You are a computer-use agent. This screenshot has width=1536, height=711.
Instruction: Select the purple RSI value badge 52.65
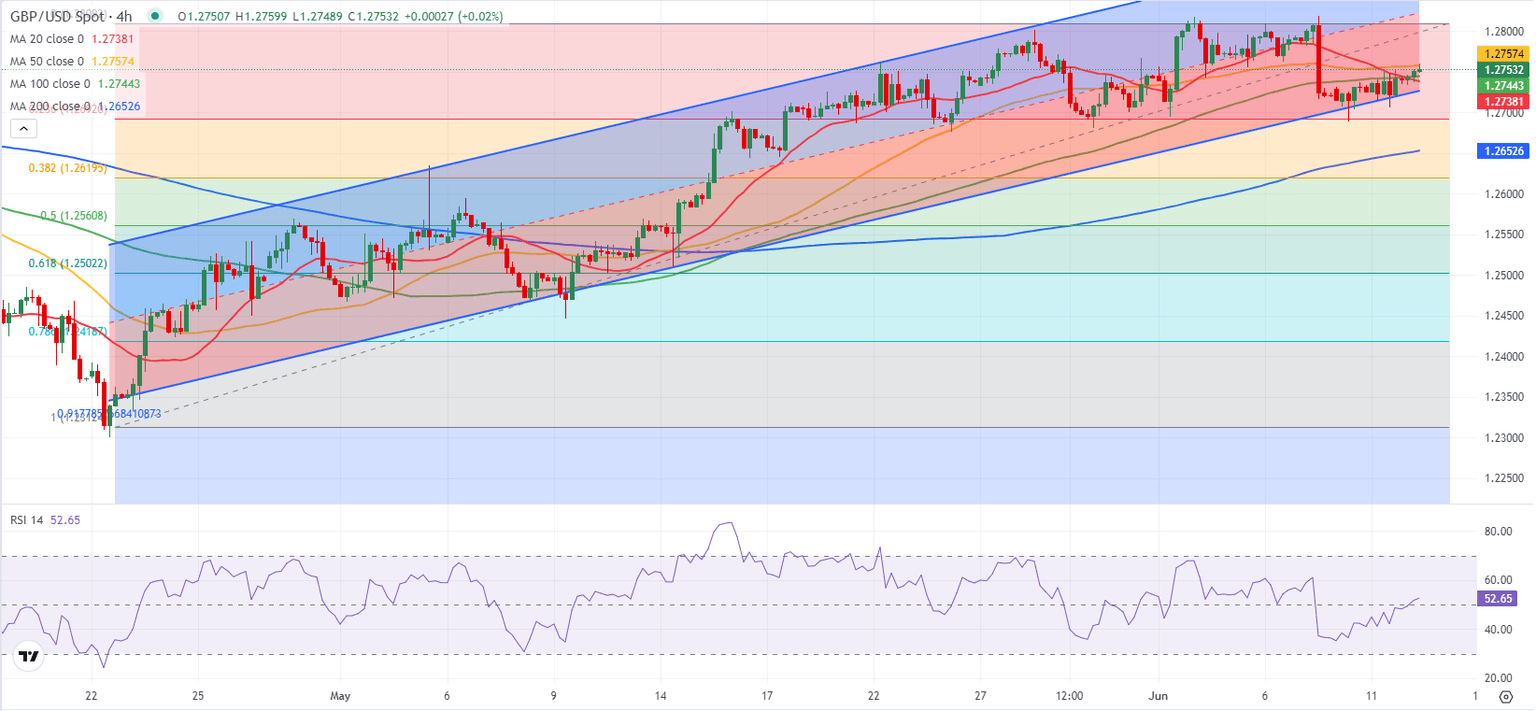1496,597
